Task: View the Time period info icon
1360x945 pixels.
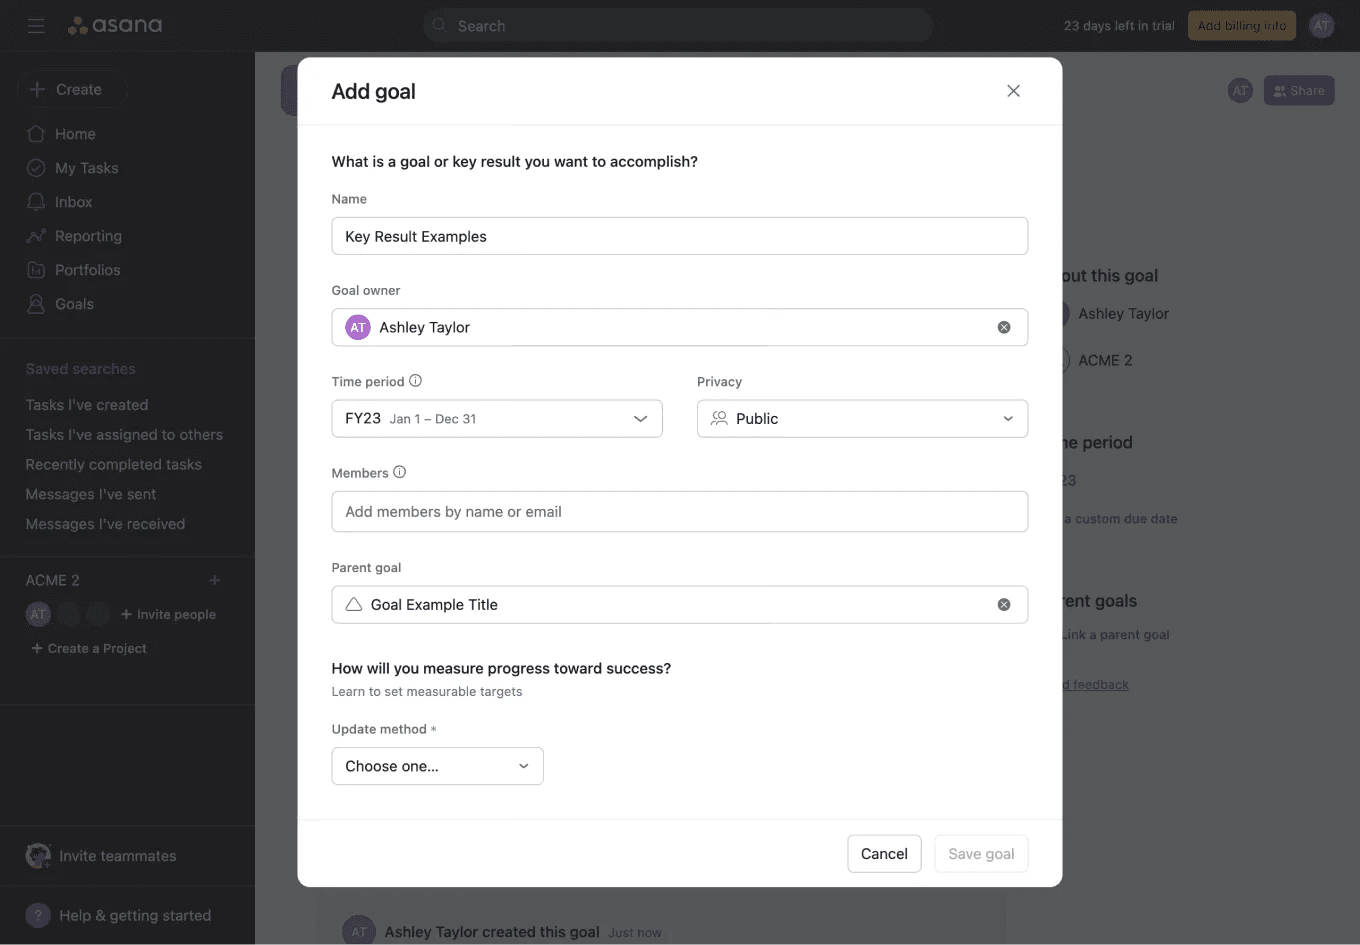Action: click(x=412, y=380)
